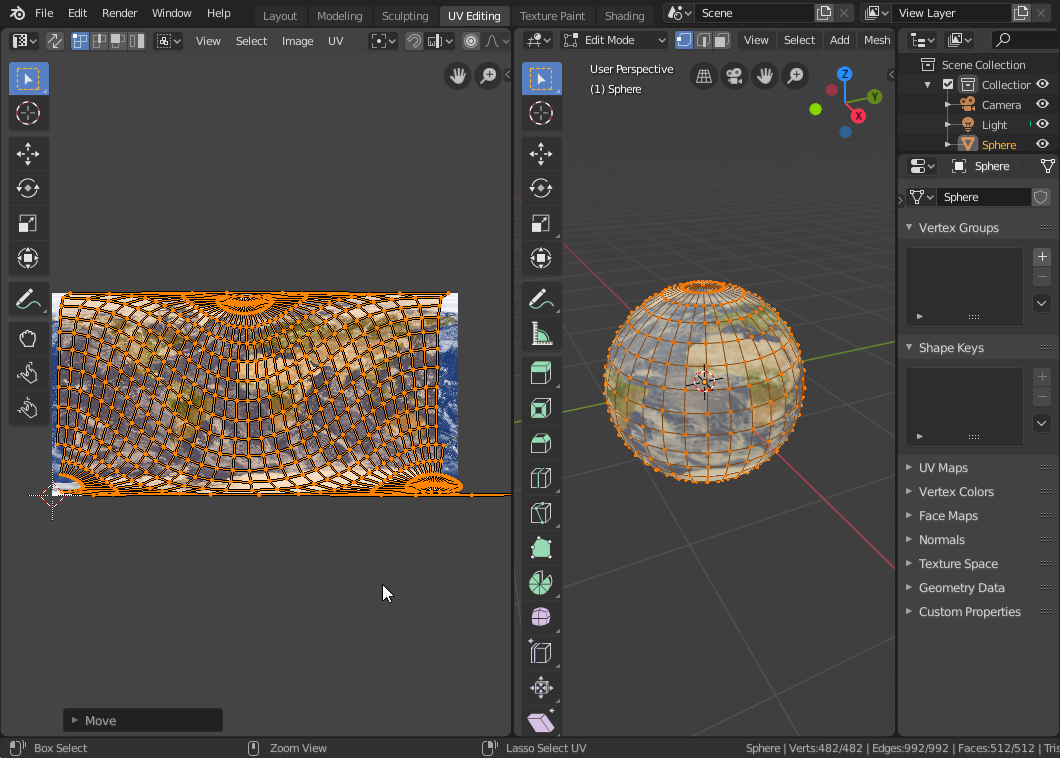Select the Inset Faces tool
The width and height of the screenshot is (1060, 758).
pyautogui.click(x=541, y=408)
